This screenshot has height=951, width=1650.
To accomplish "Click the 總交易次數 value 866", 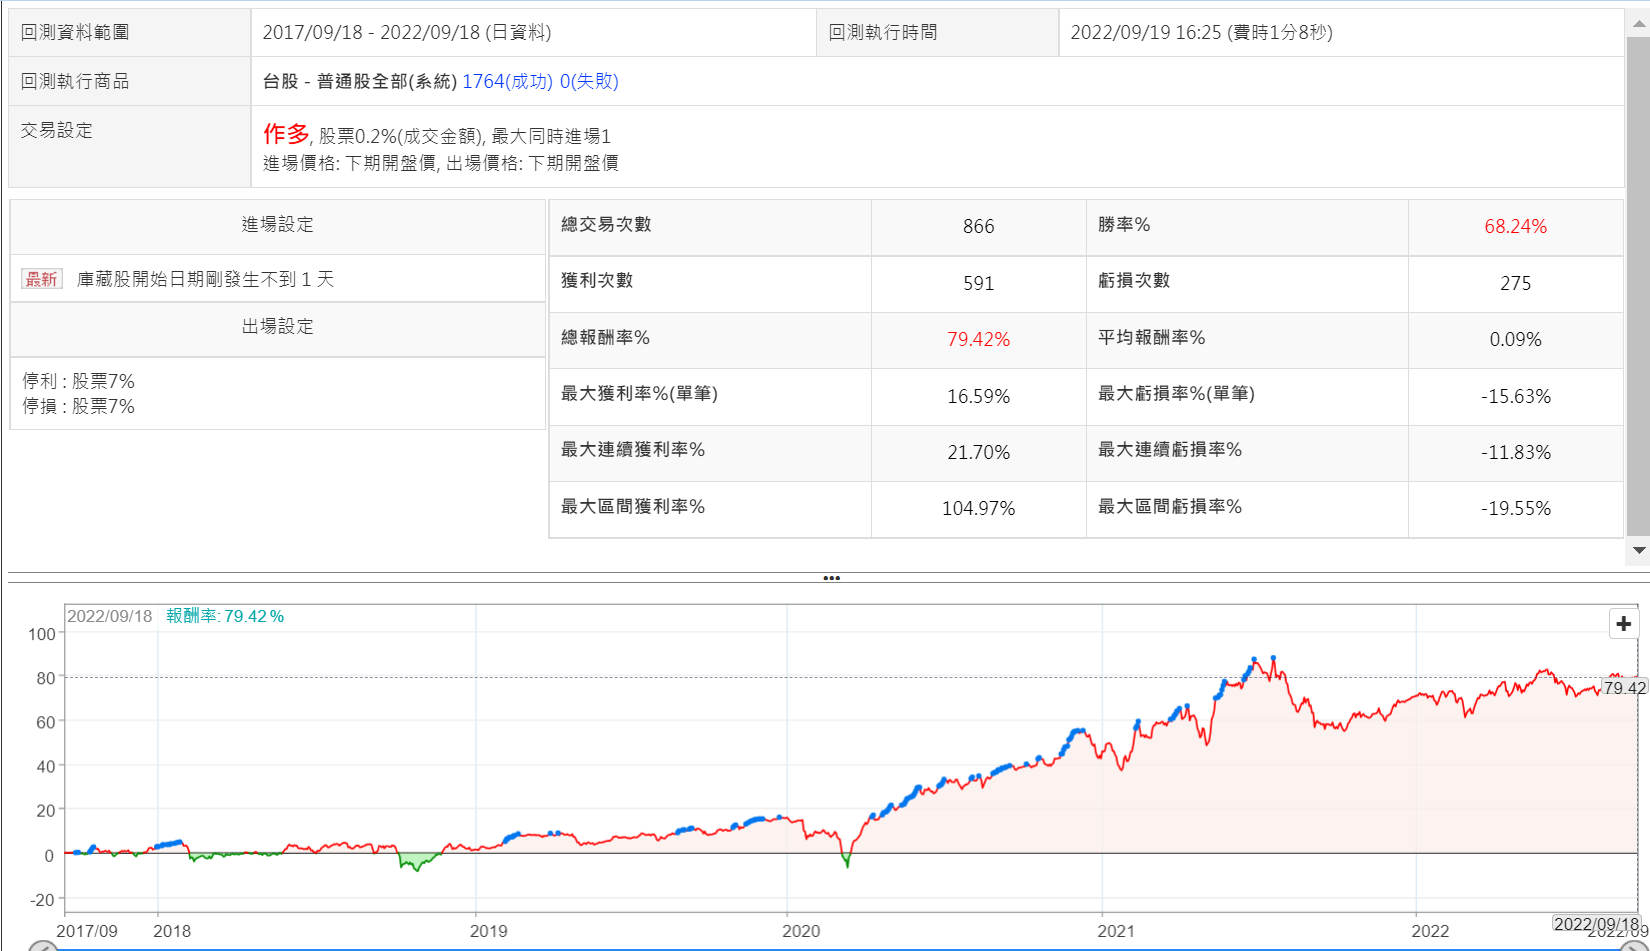I will tap(977, 227).
